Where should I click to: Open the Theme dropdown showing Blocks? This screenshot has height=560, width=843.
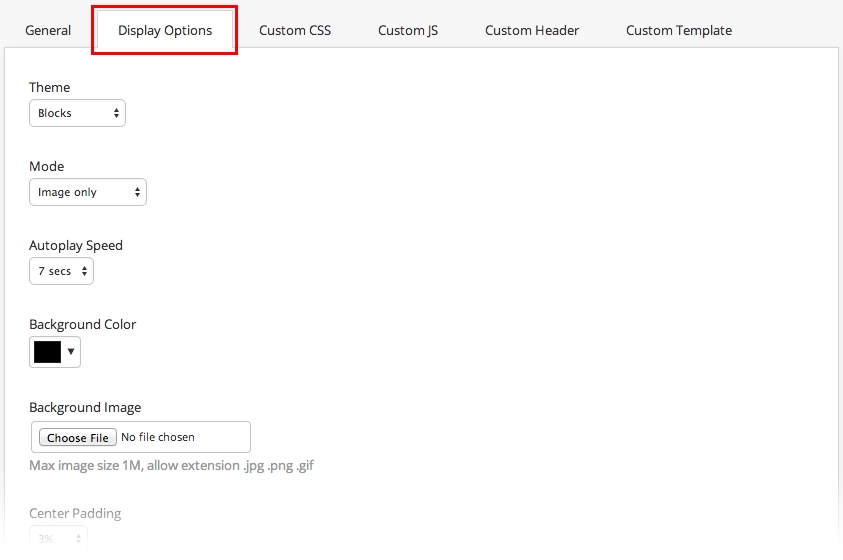pos(77,113)
